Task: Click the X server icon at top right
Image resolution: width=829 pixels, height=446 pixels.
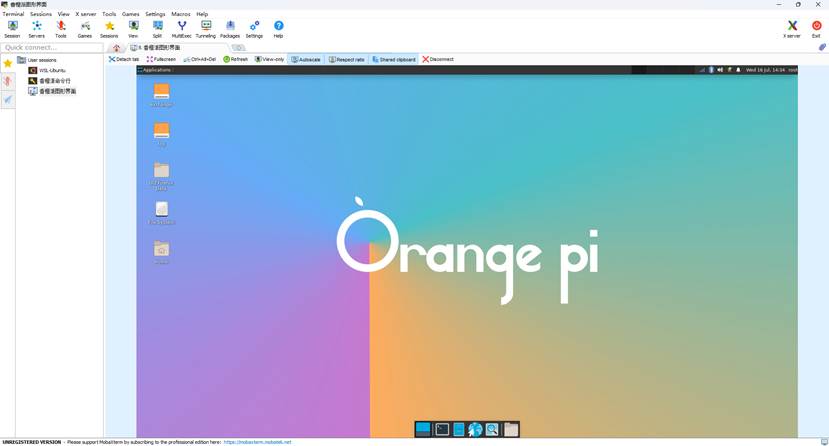Action: pos(792,29)
